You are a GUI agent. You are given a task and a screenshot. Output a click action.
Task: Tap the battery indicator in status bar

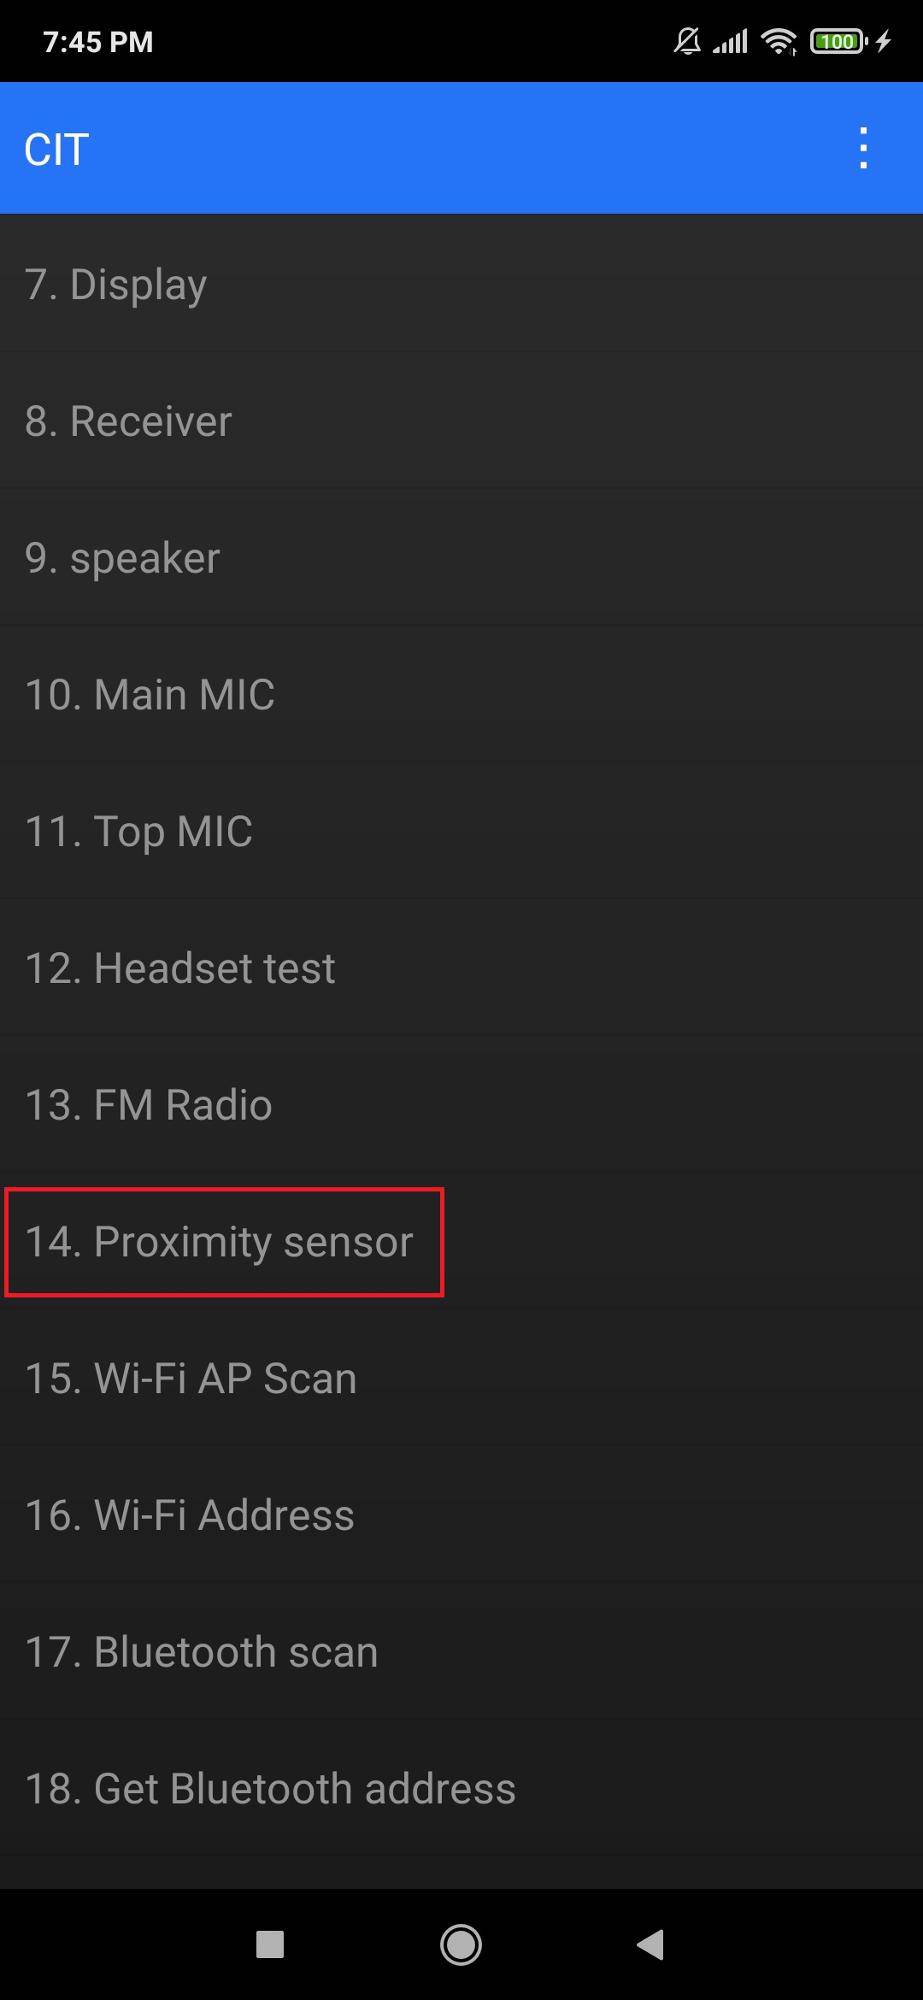pos(838,41)
